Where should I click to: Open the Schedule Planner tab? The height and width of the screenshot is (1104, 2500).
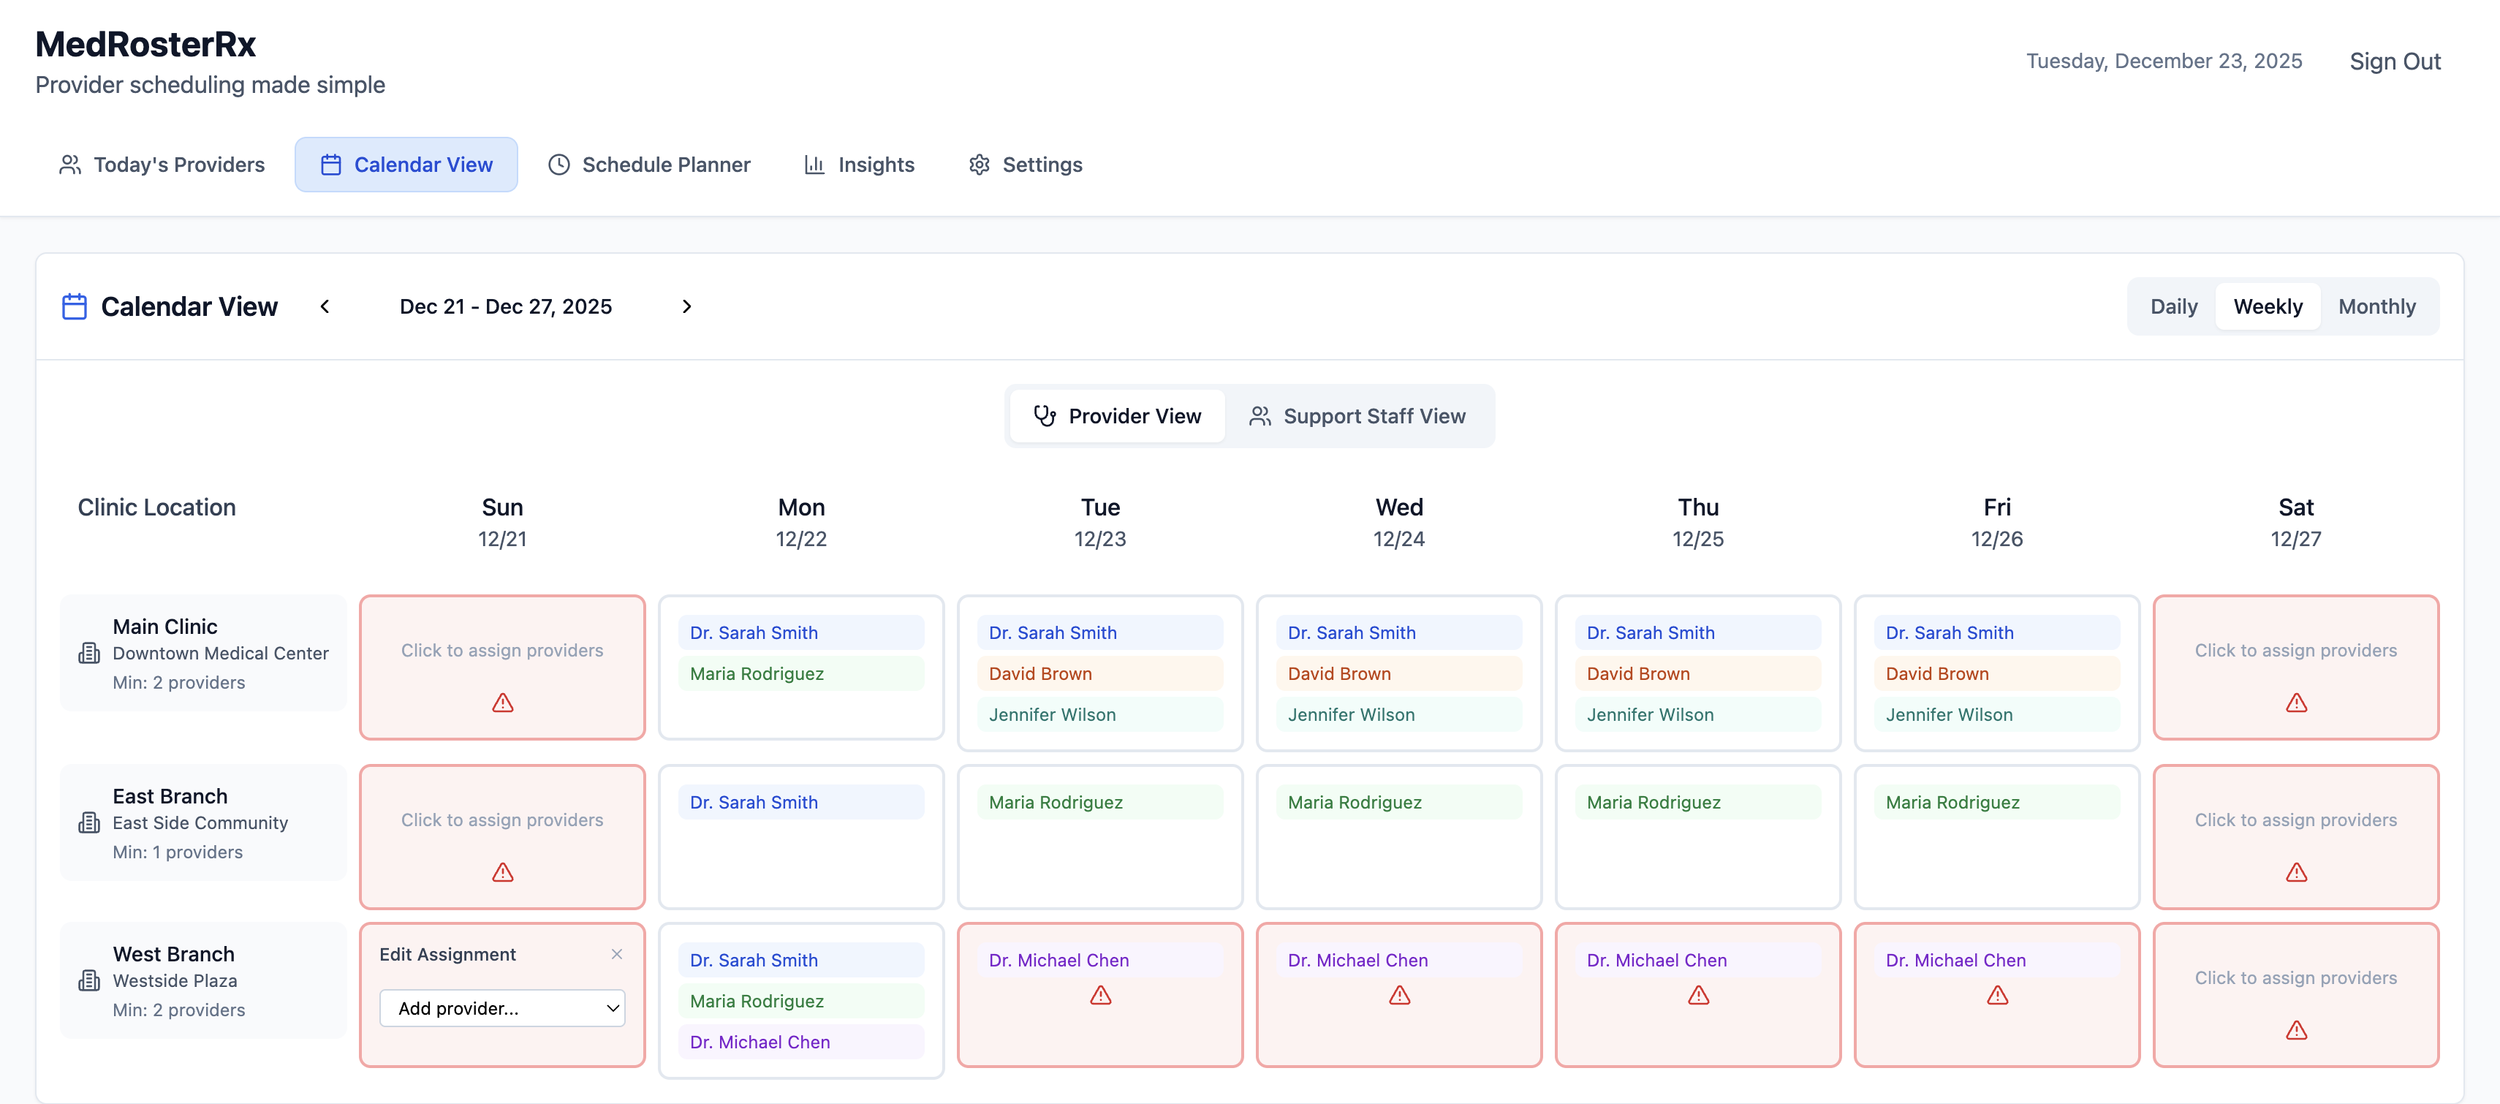[649, 164]
